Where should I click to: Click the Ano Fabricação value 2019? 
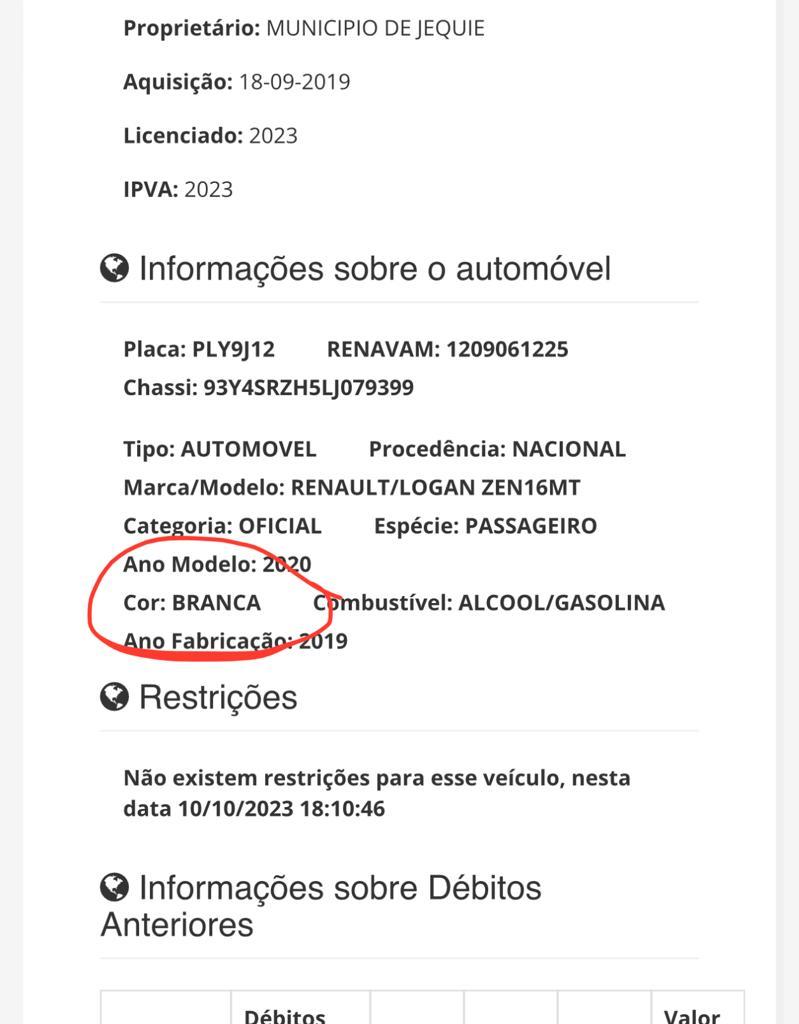click(x=323, y=641)
